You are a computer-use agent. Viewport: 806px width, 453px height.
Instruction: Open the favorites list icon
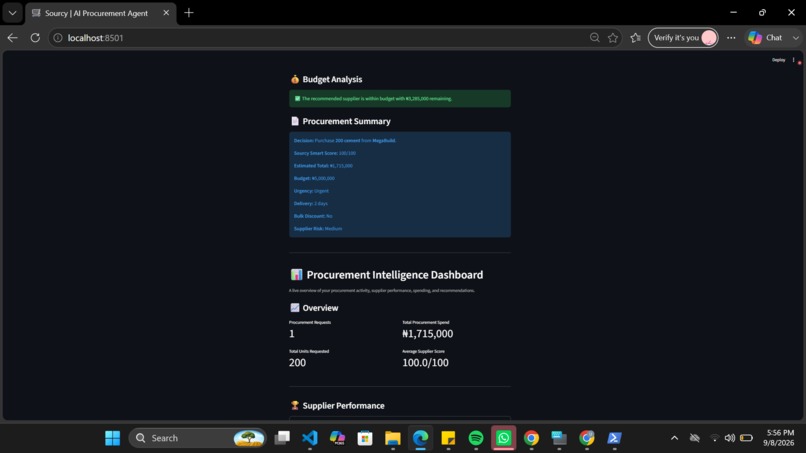pyautogui.click(x=635, y=38)
